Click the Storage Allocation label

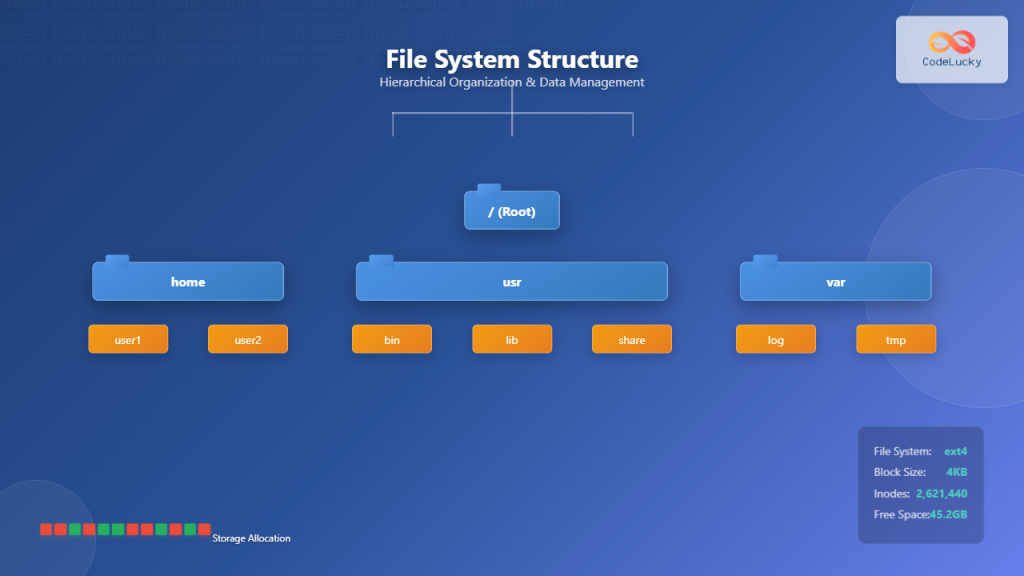[249, 538]
